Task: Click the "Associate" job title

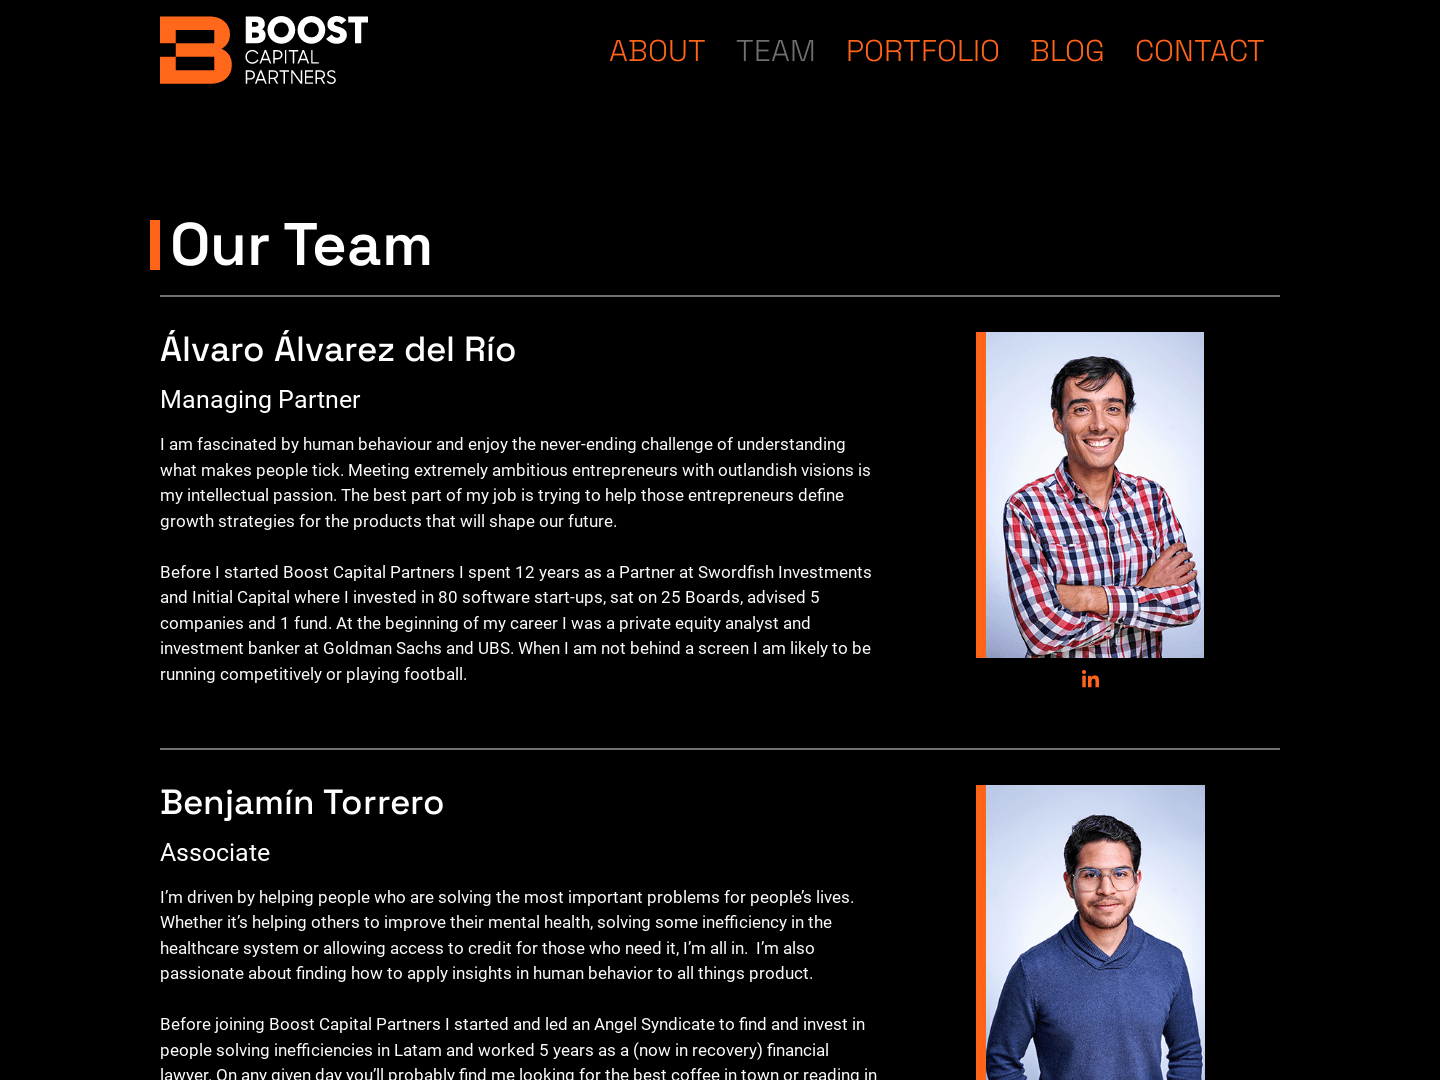Action: tap(215, 852)
